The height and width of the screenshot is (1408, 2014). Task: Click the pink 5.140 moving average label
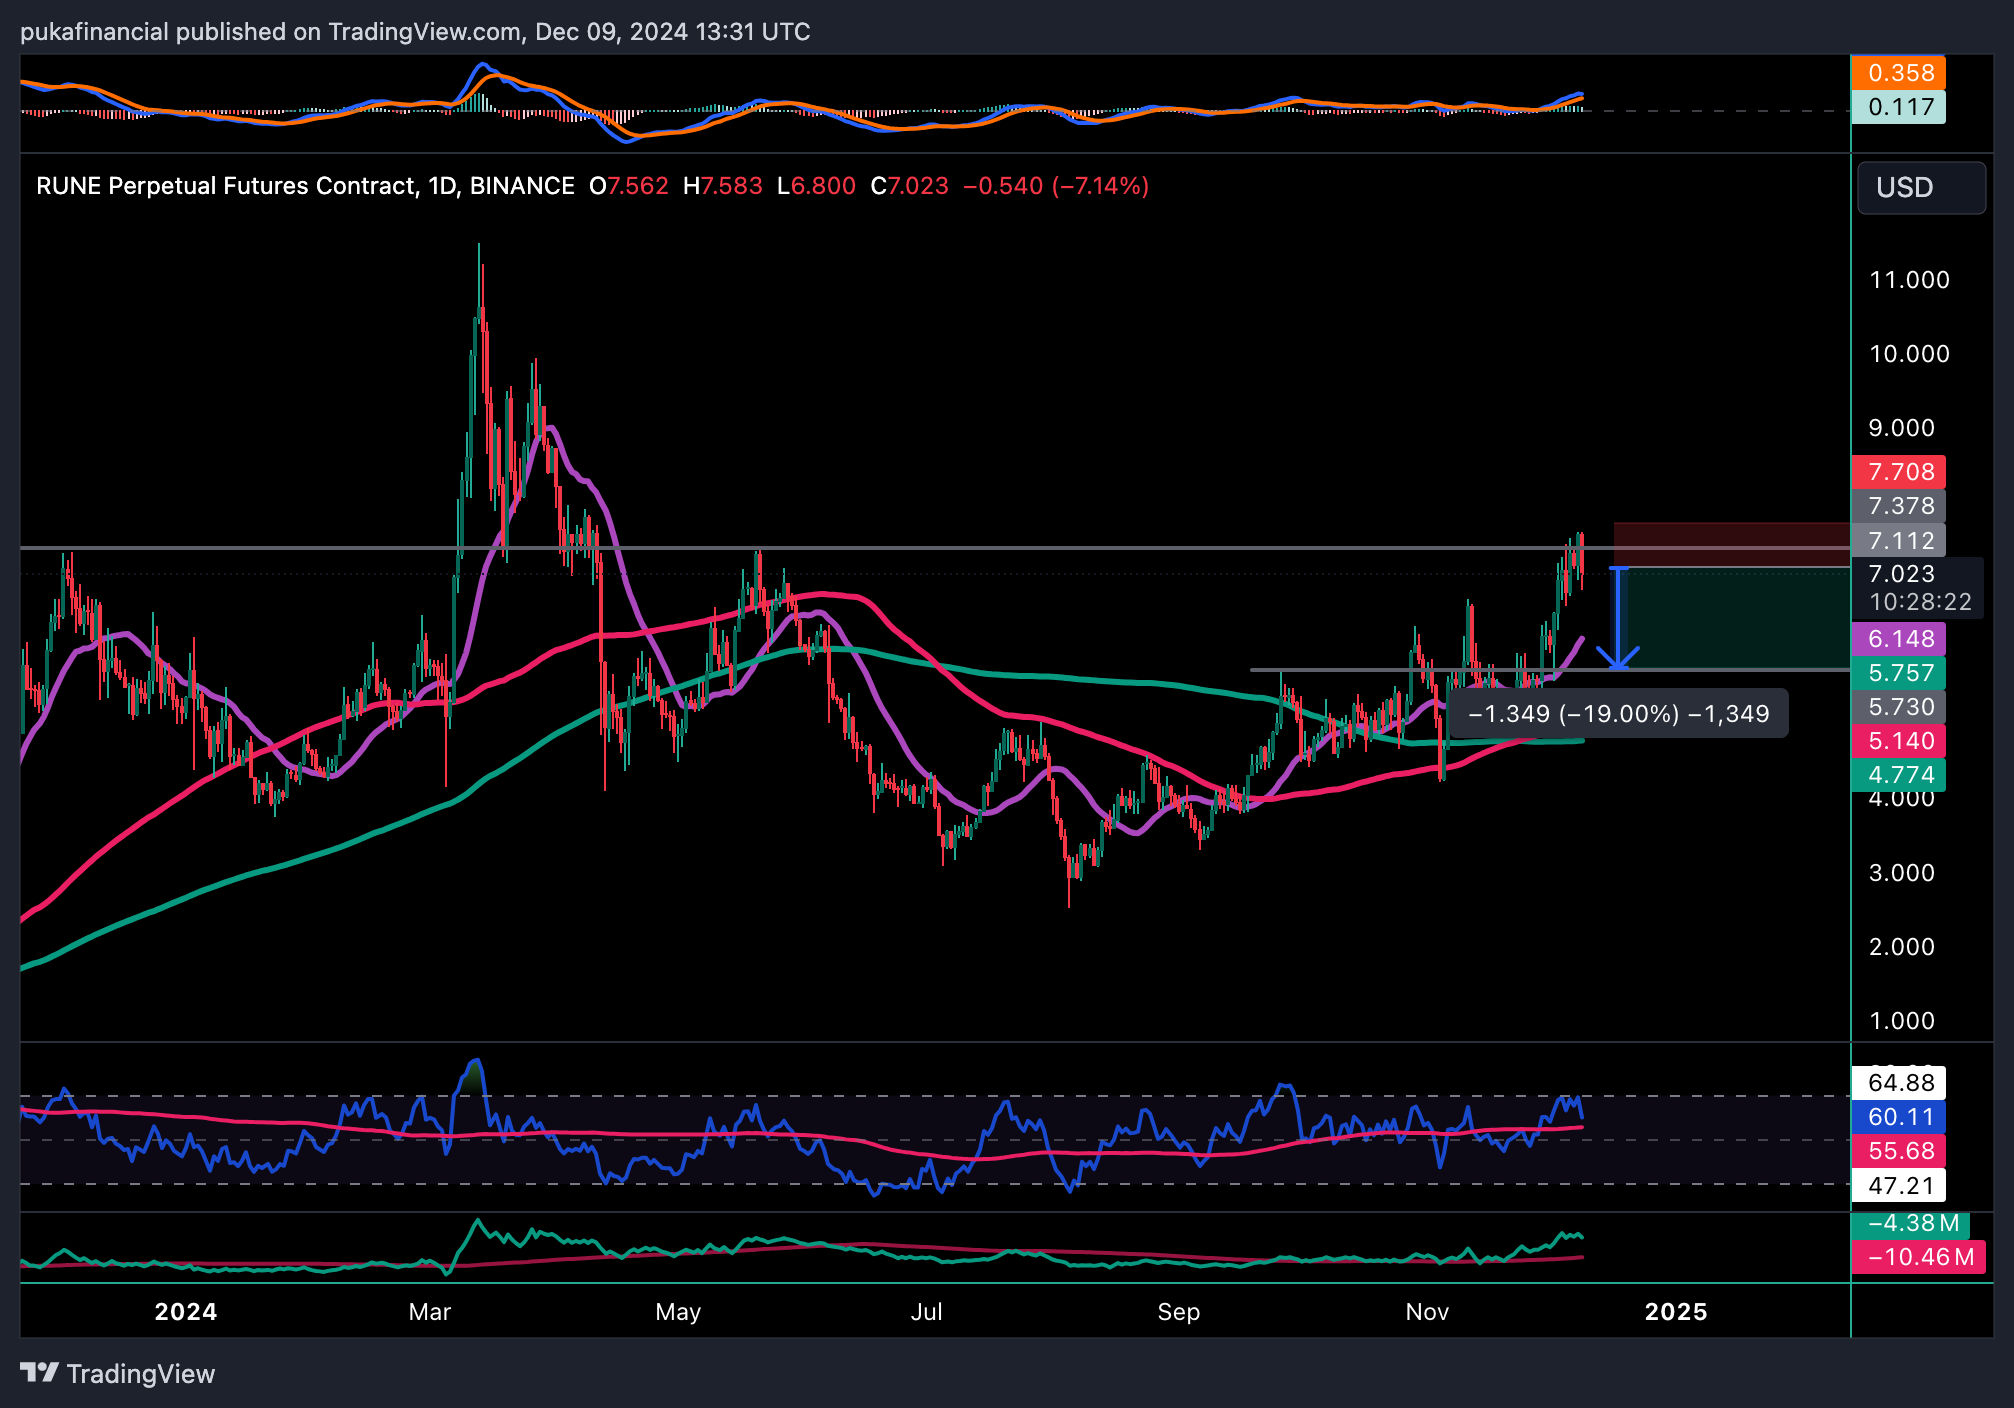tap(1898, 741)
